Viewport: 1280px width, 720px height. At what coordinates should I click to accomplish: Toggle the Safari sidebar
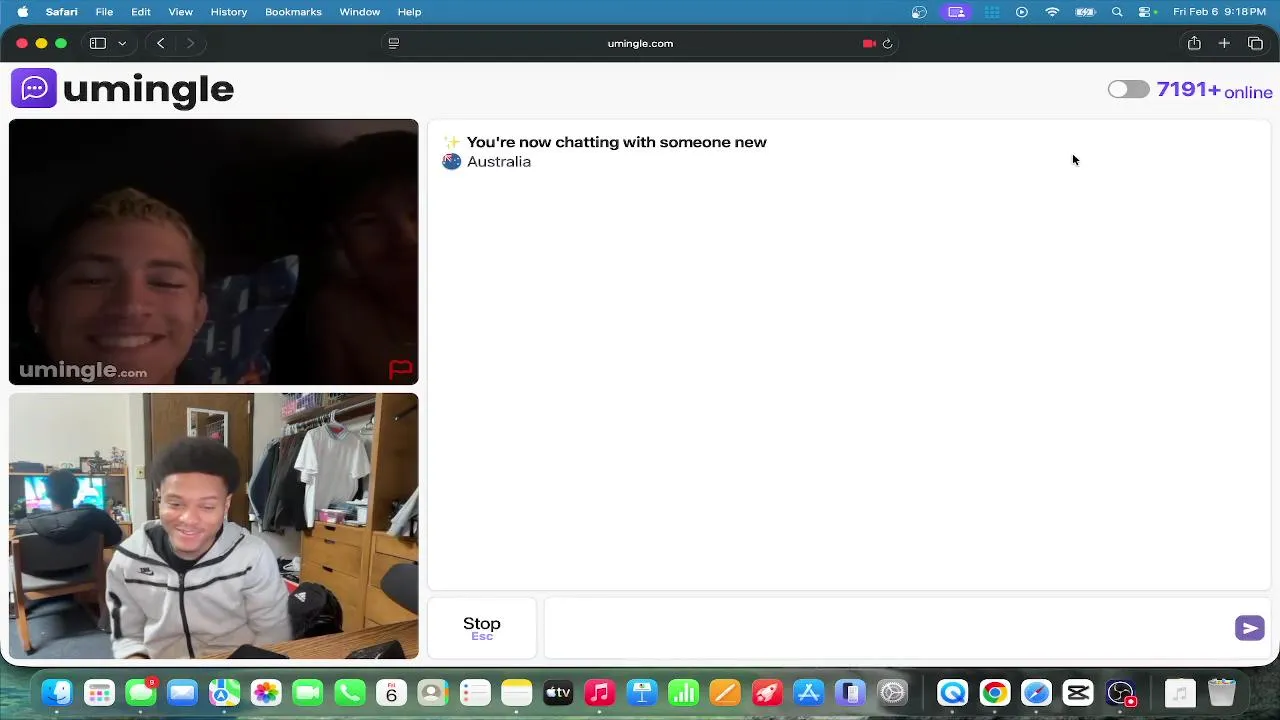coord(98,43)
